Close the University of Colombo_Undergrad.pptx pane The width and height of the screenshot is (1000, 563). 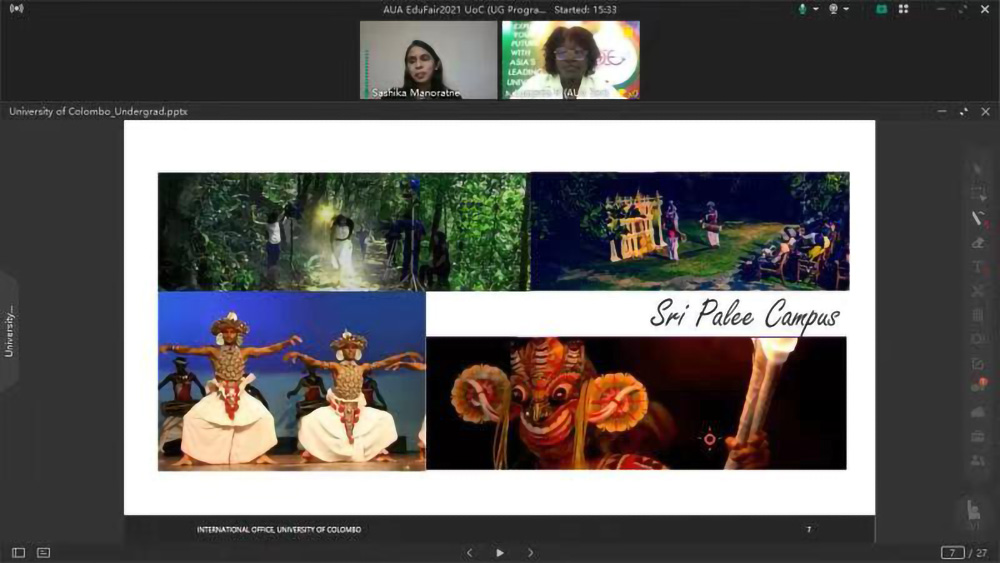[985, 112]
